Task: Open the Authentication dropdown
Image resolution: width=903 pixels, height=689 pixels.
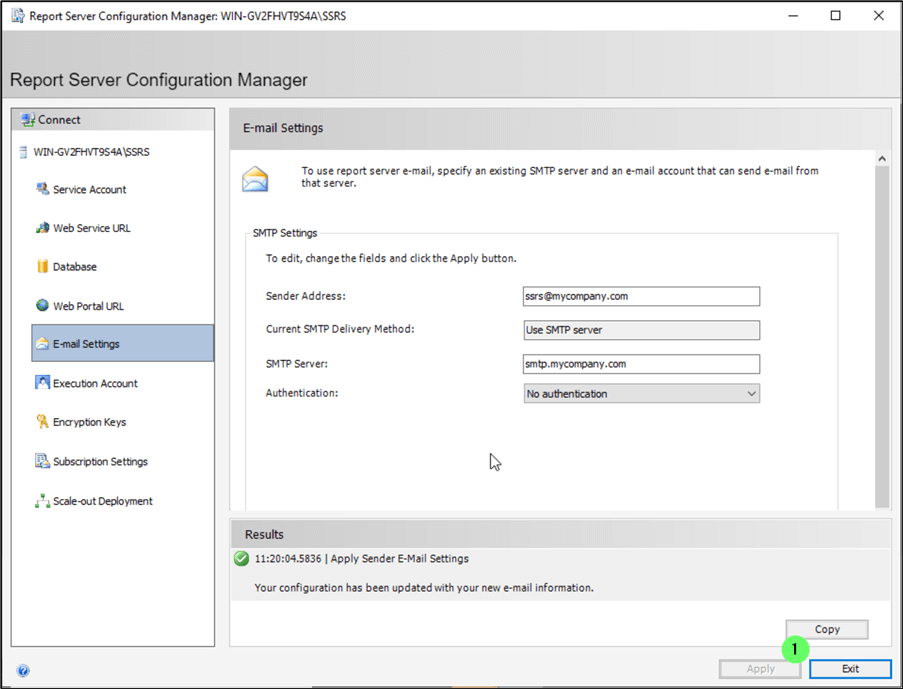Action: pos(641,394)
